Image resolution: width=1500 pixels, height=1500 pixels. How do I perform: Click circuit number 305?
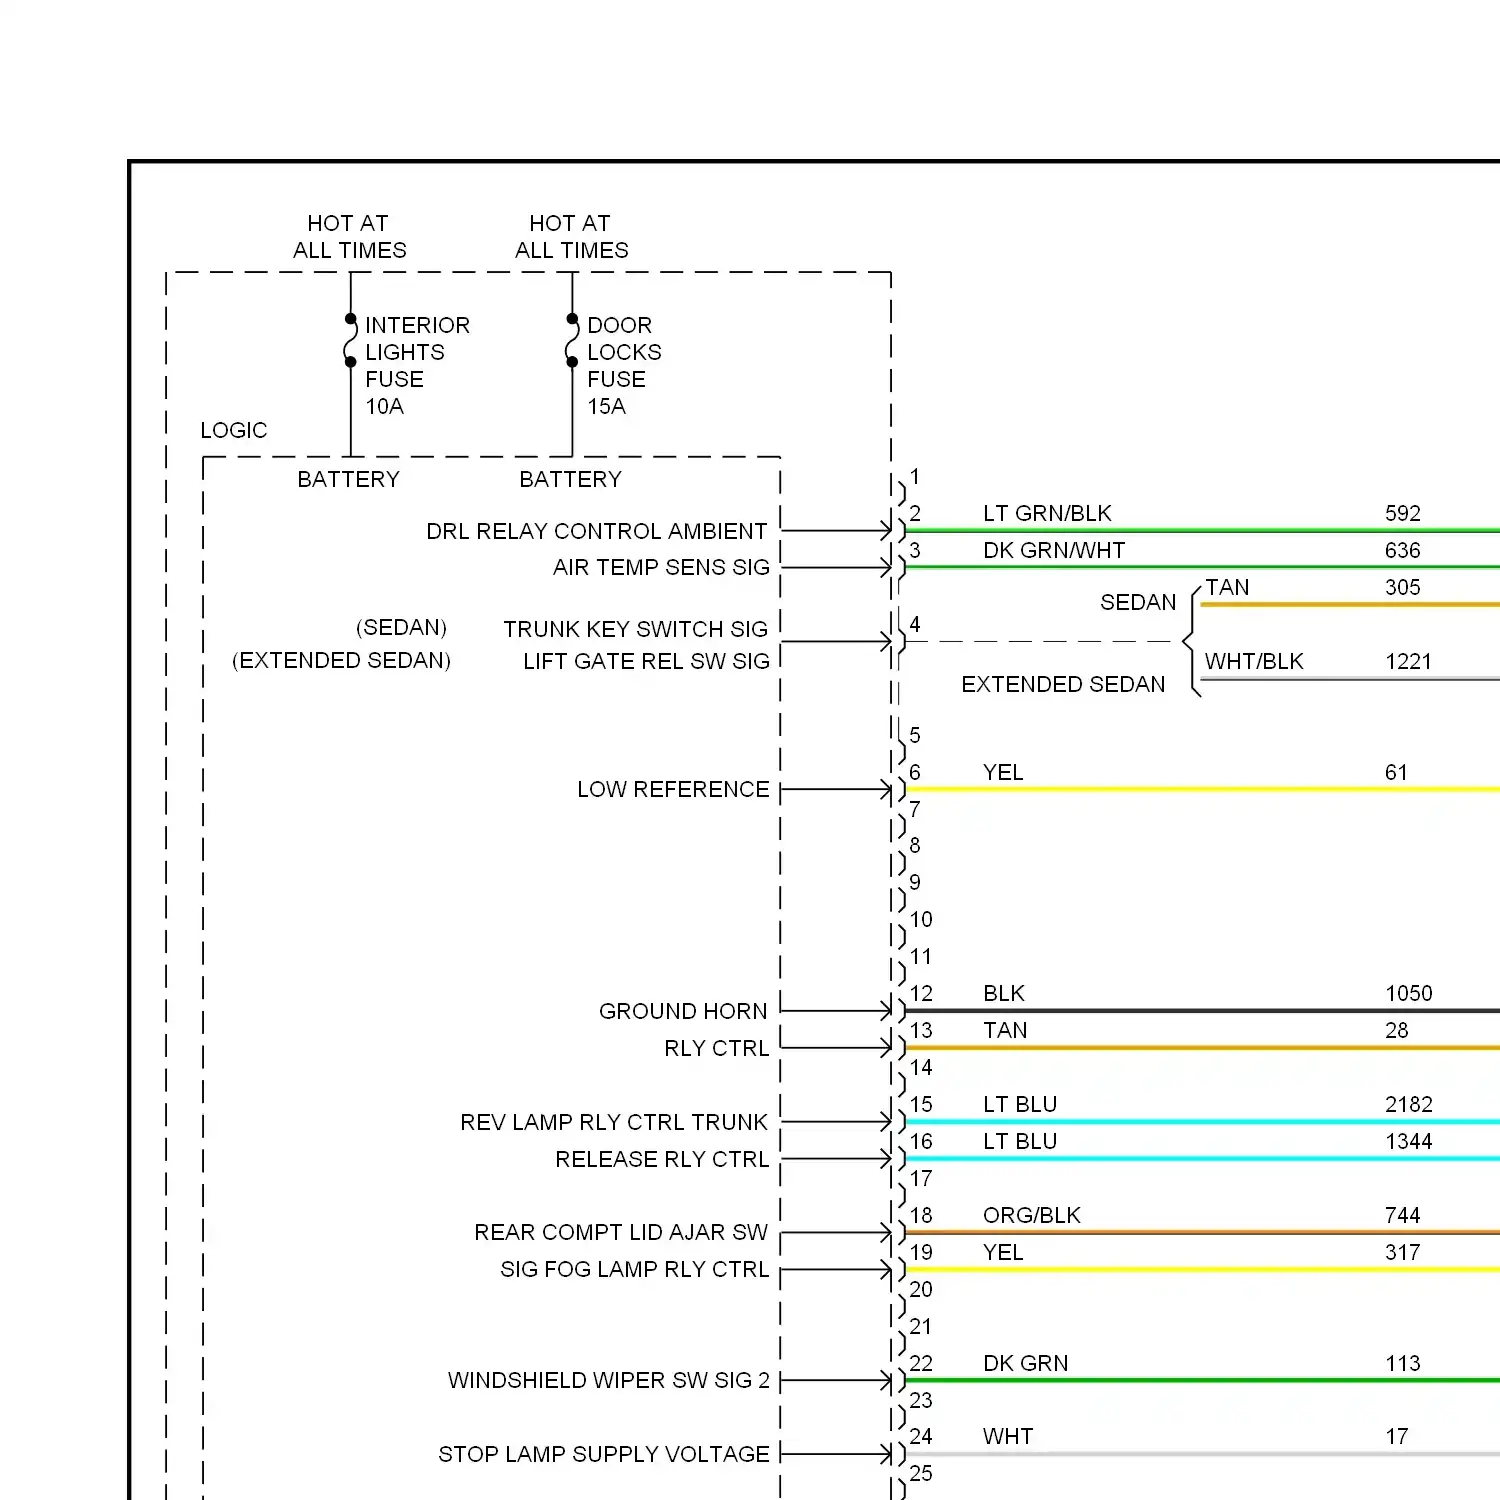tap(1403, 587)
